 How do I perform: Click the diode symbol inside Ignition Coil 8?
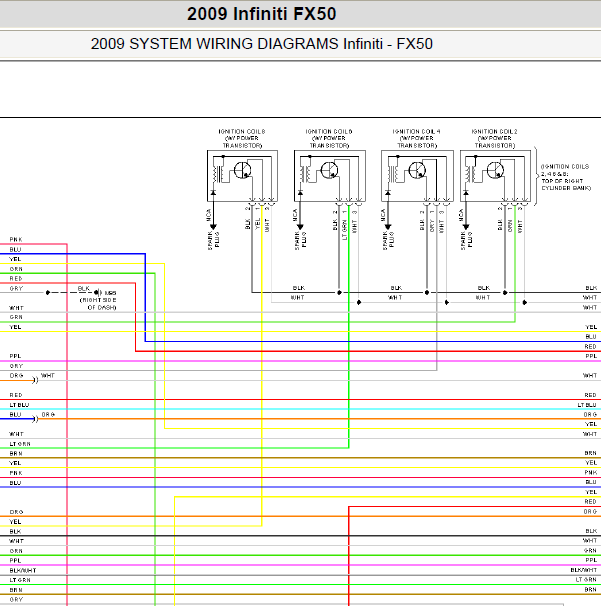tap(213, 192)
